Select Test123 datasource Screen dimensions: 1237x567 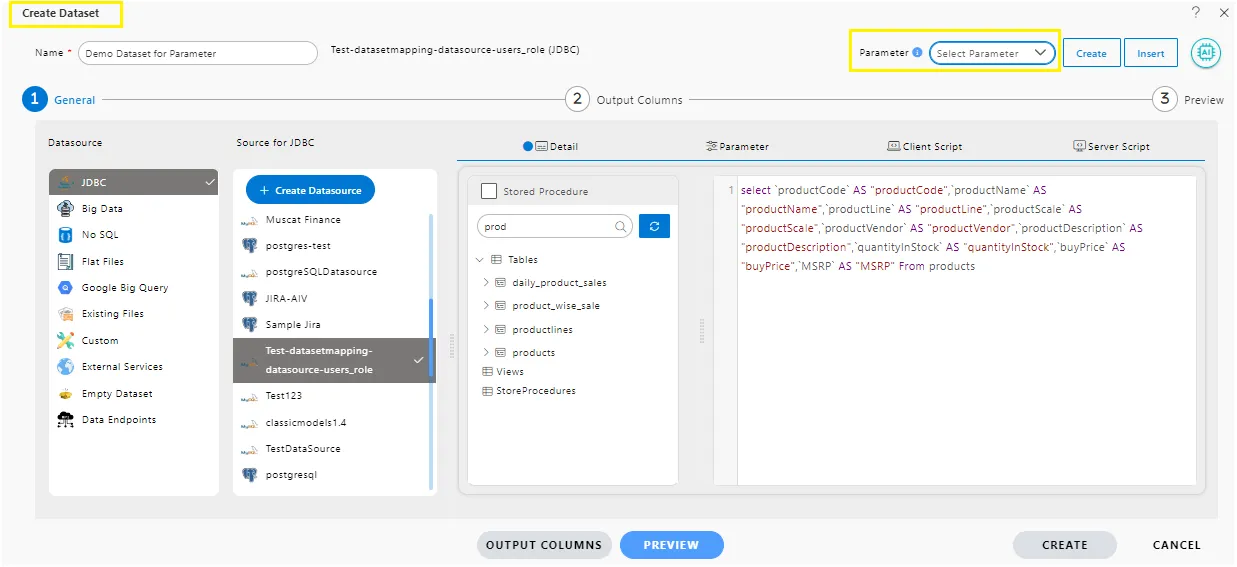pos(285,396)
